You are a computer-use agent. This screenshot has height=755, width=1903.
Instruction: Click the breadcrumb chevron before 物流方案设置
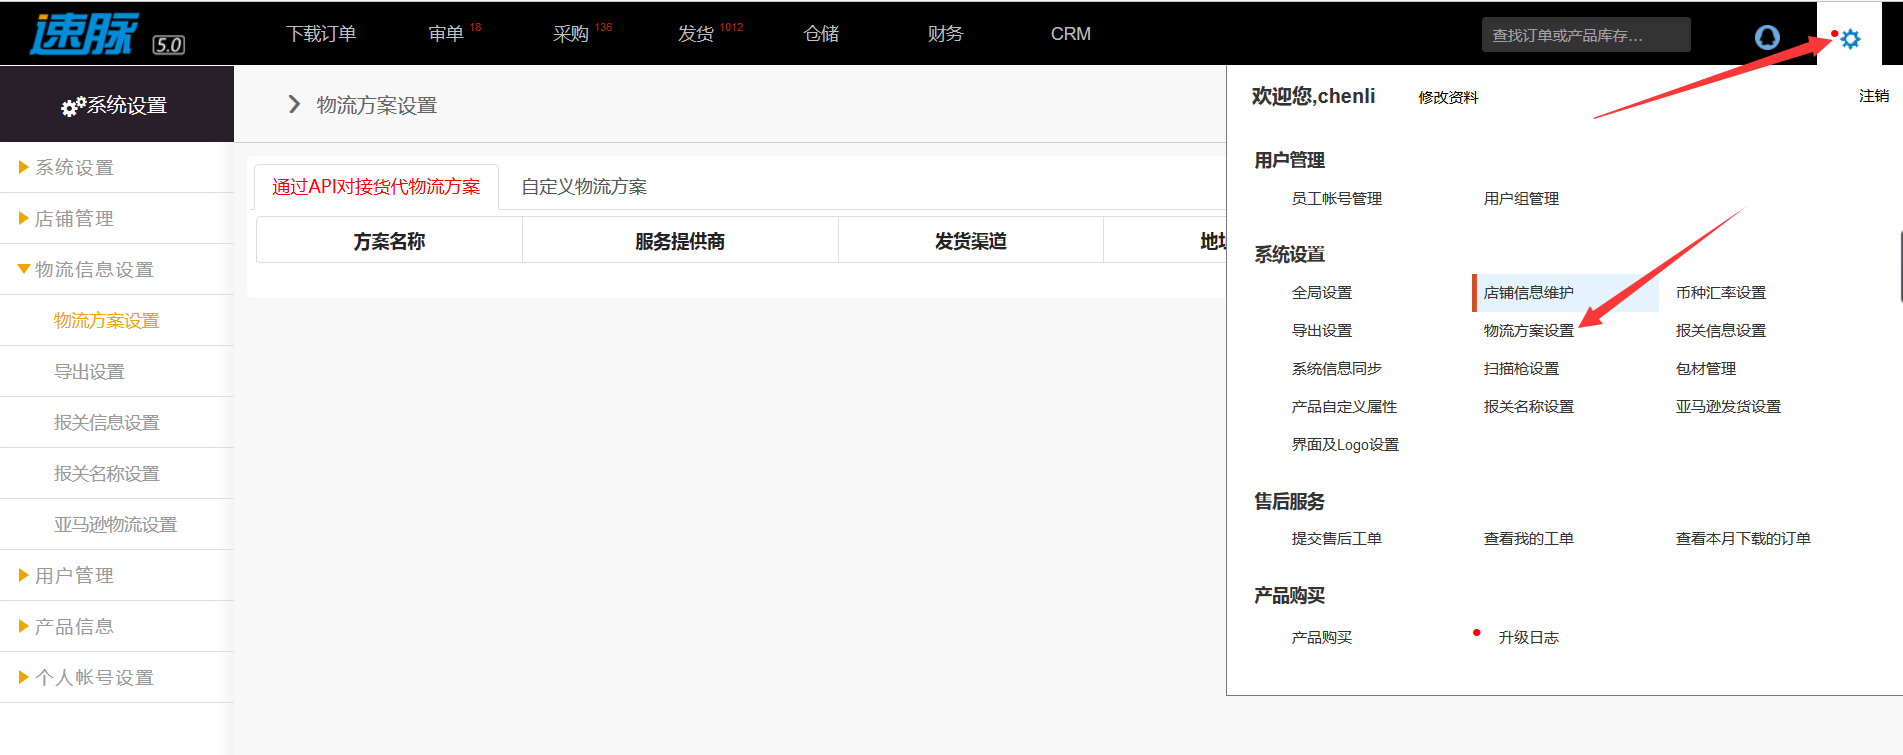click(x=294, y=104)
